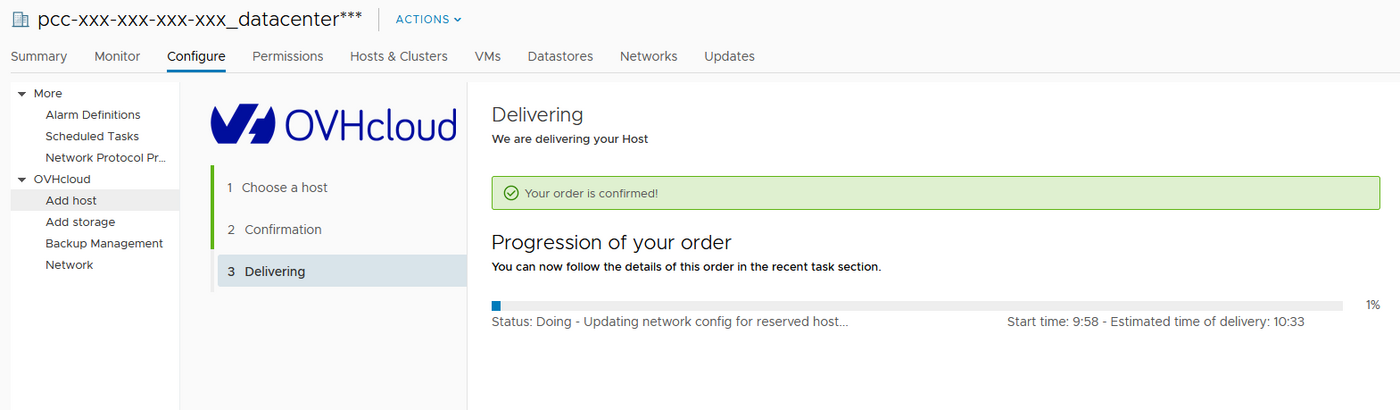Image resolution: width=1400 pixels, height=410 pixels.
Task: Go to the Permissions tab
Action: (288, 56)
